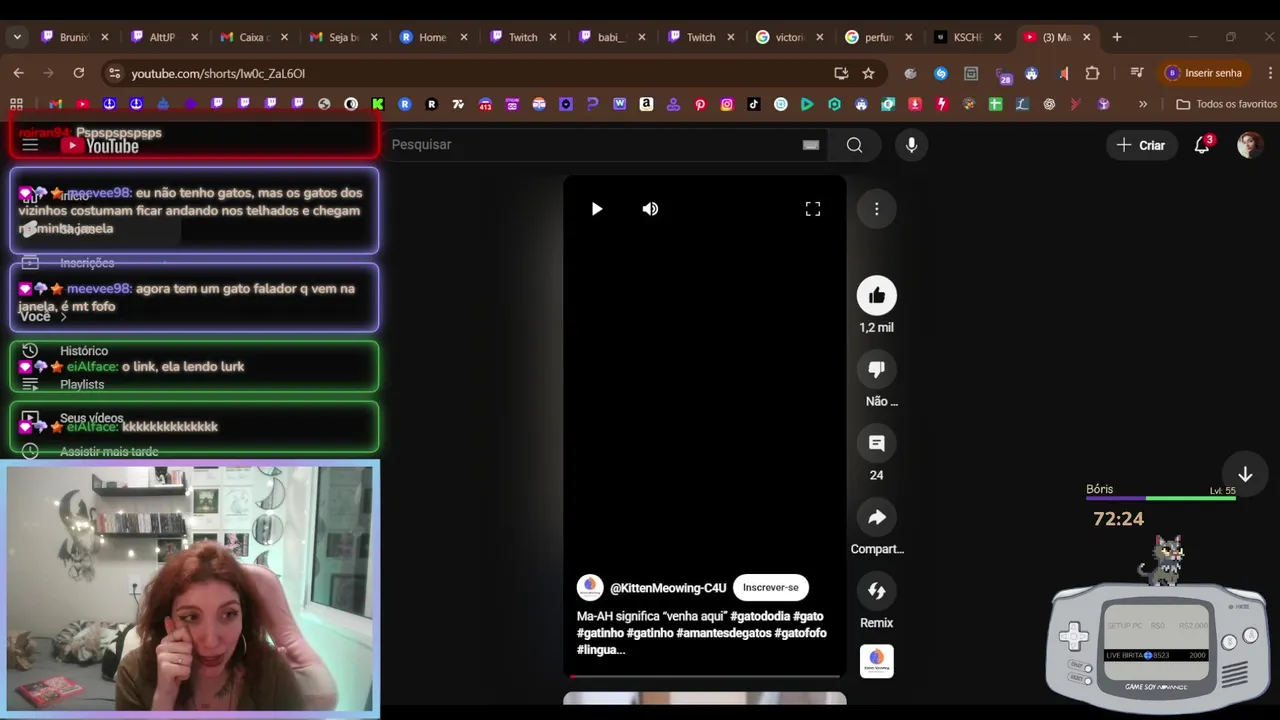1280x720 pixels.
Task: Open the Criar menu
Action: tap(1141, 145)
